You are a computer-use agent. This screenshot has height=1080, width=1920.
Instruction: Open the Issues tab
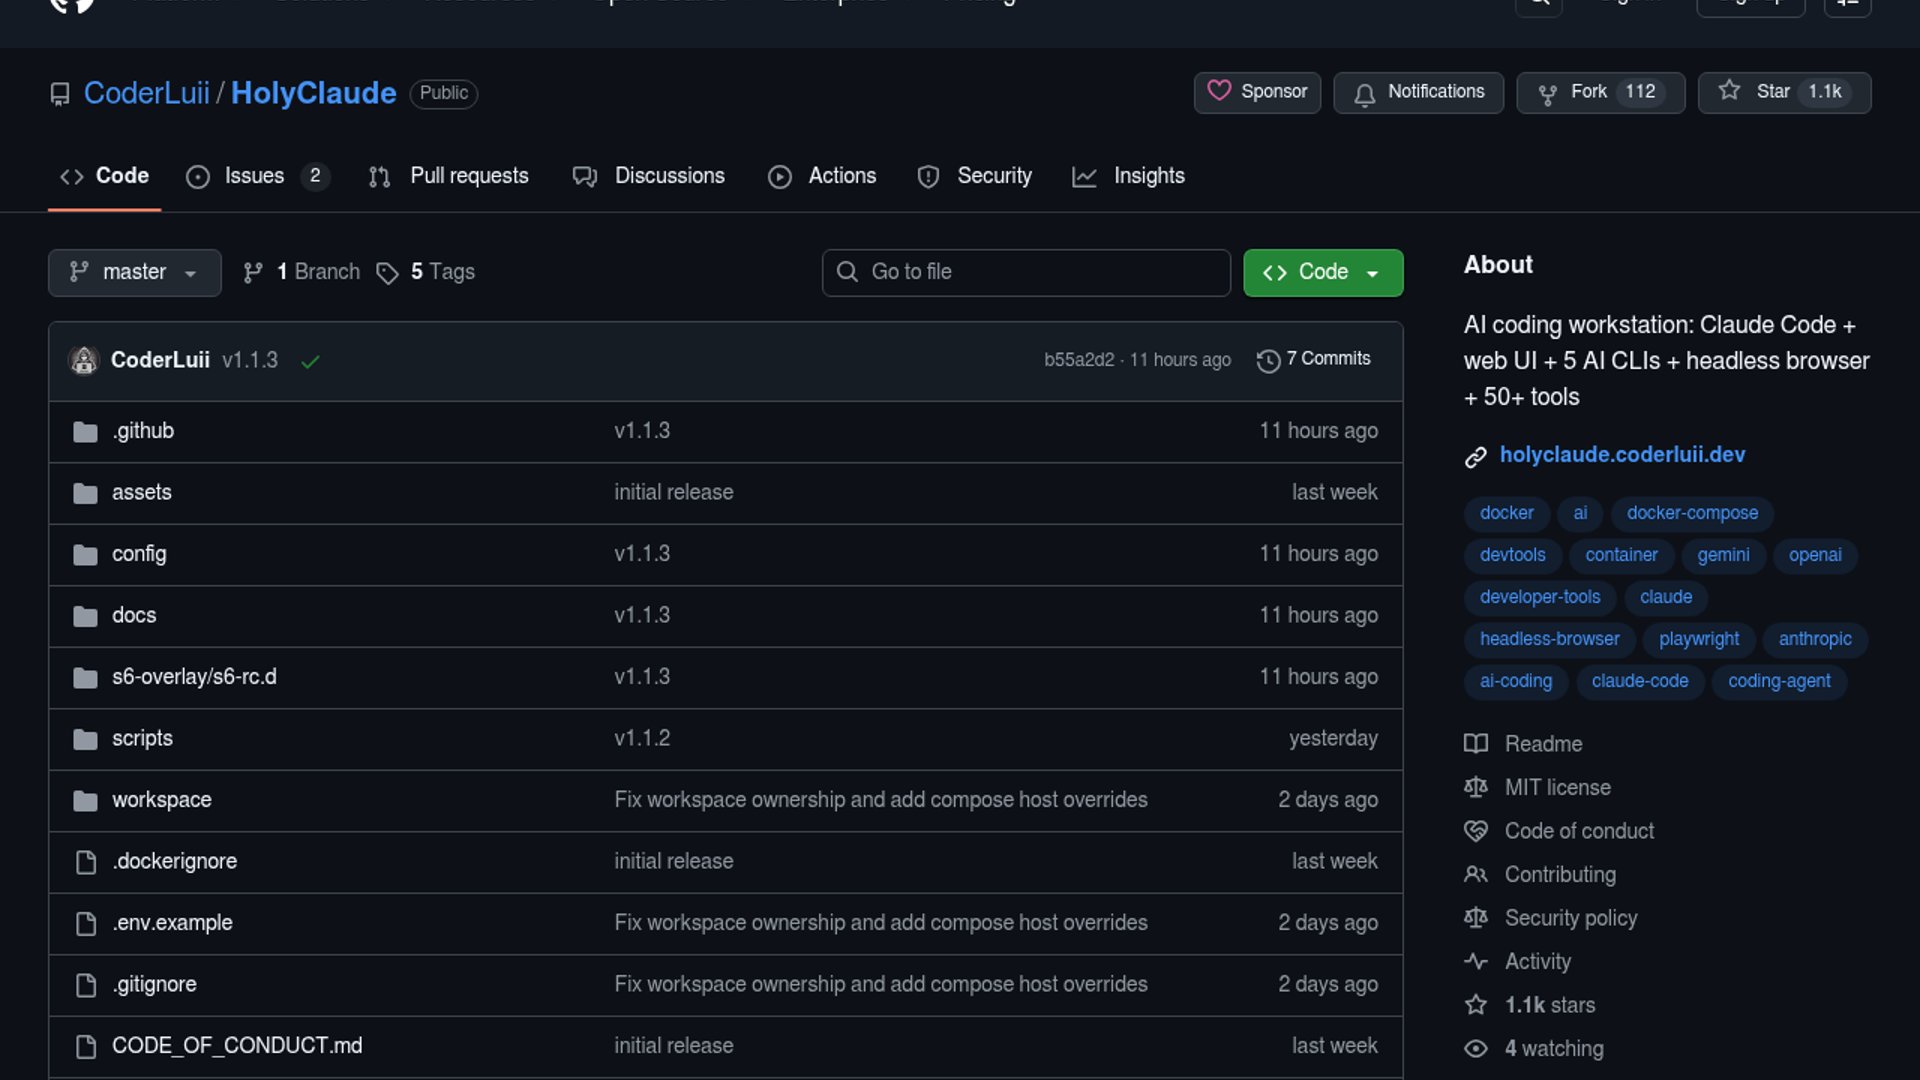point(254,176)
